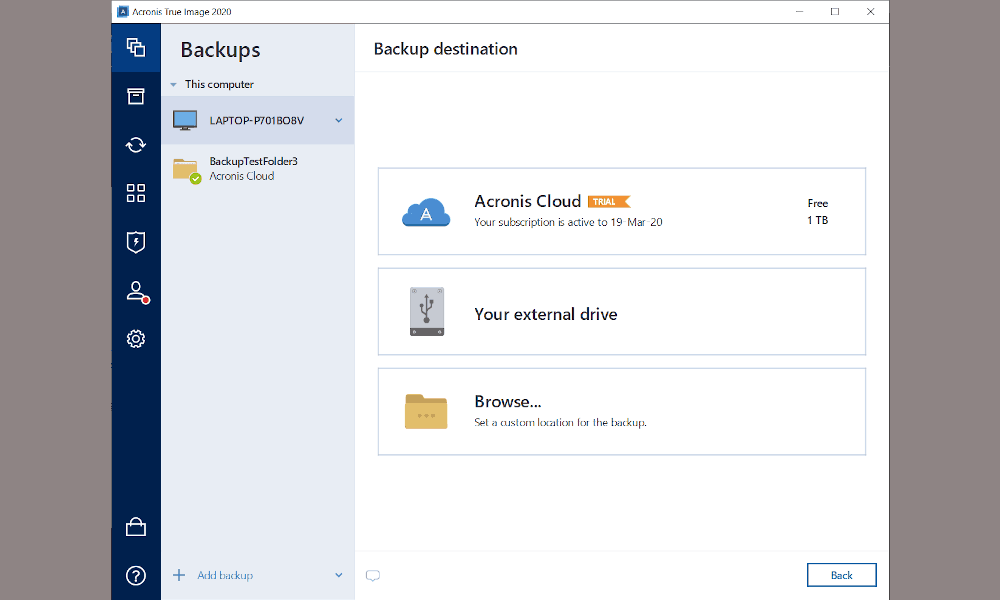Select the LAPTOP-P701BO8V backup entry

click(x=255, y=121)
